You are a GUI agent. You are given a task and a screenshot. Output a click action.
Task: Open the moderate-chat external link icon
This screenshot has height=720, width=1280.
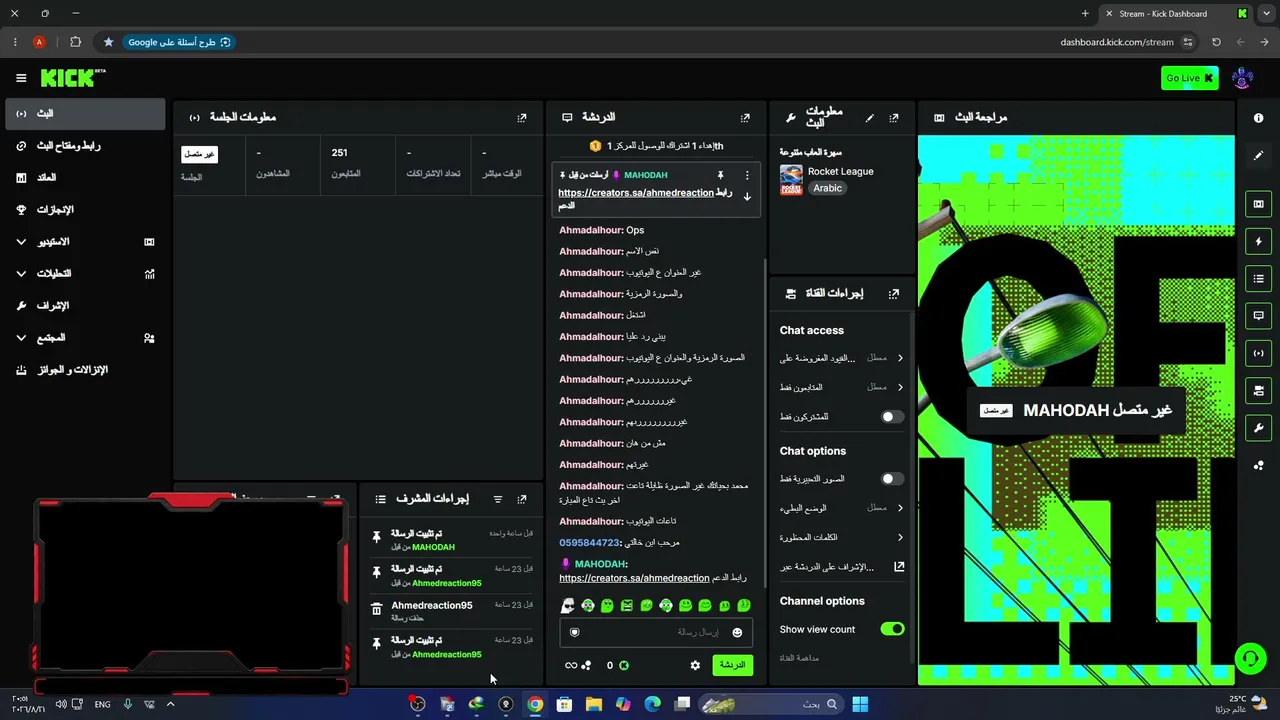point(899,567)
